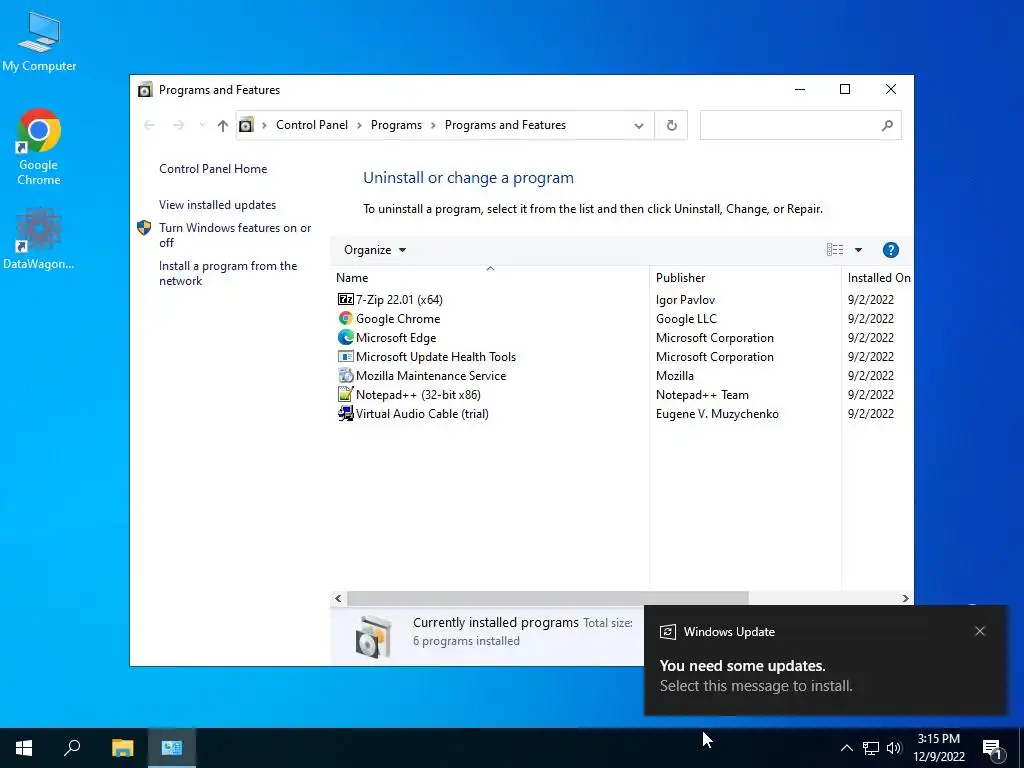Screen dimensions: 1024x768
Task: Select publisher cell Eugene V. Muzychenko
Action: click(x=717, y=413)
